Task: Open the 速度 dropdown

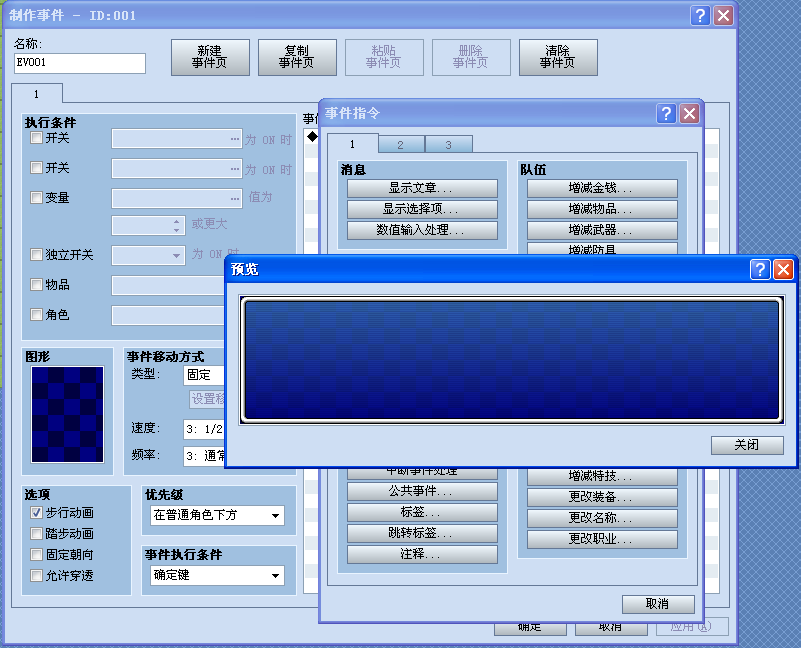Action: pyautogui.click(x=204, y=429)
